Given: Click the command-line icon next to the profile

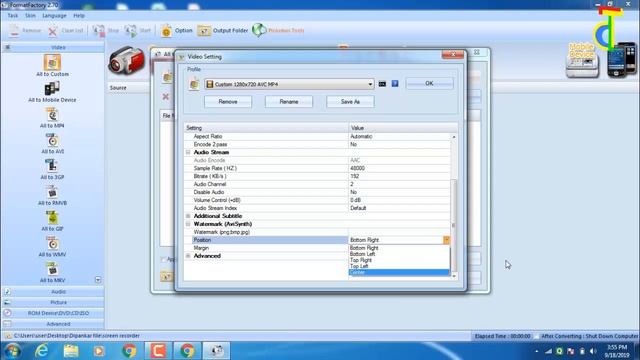Looking at the screenshot, I should [x=382, y=84].
